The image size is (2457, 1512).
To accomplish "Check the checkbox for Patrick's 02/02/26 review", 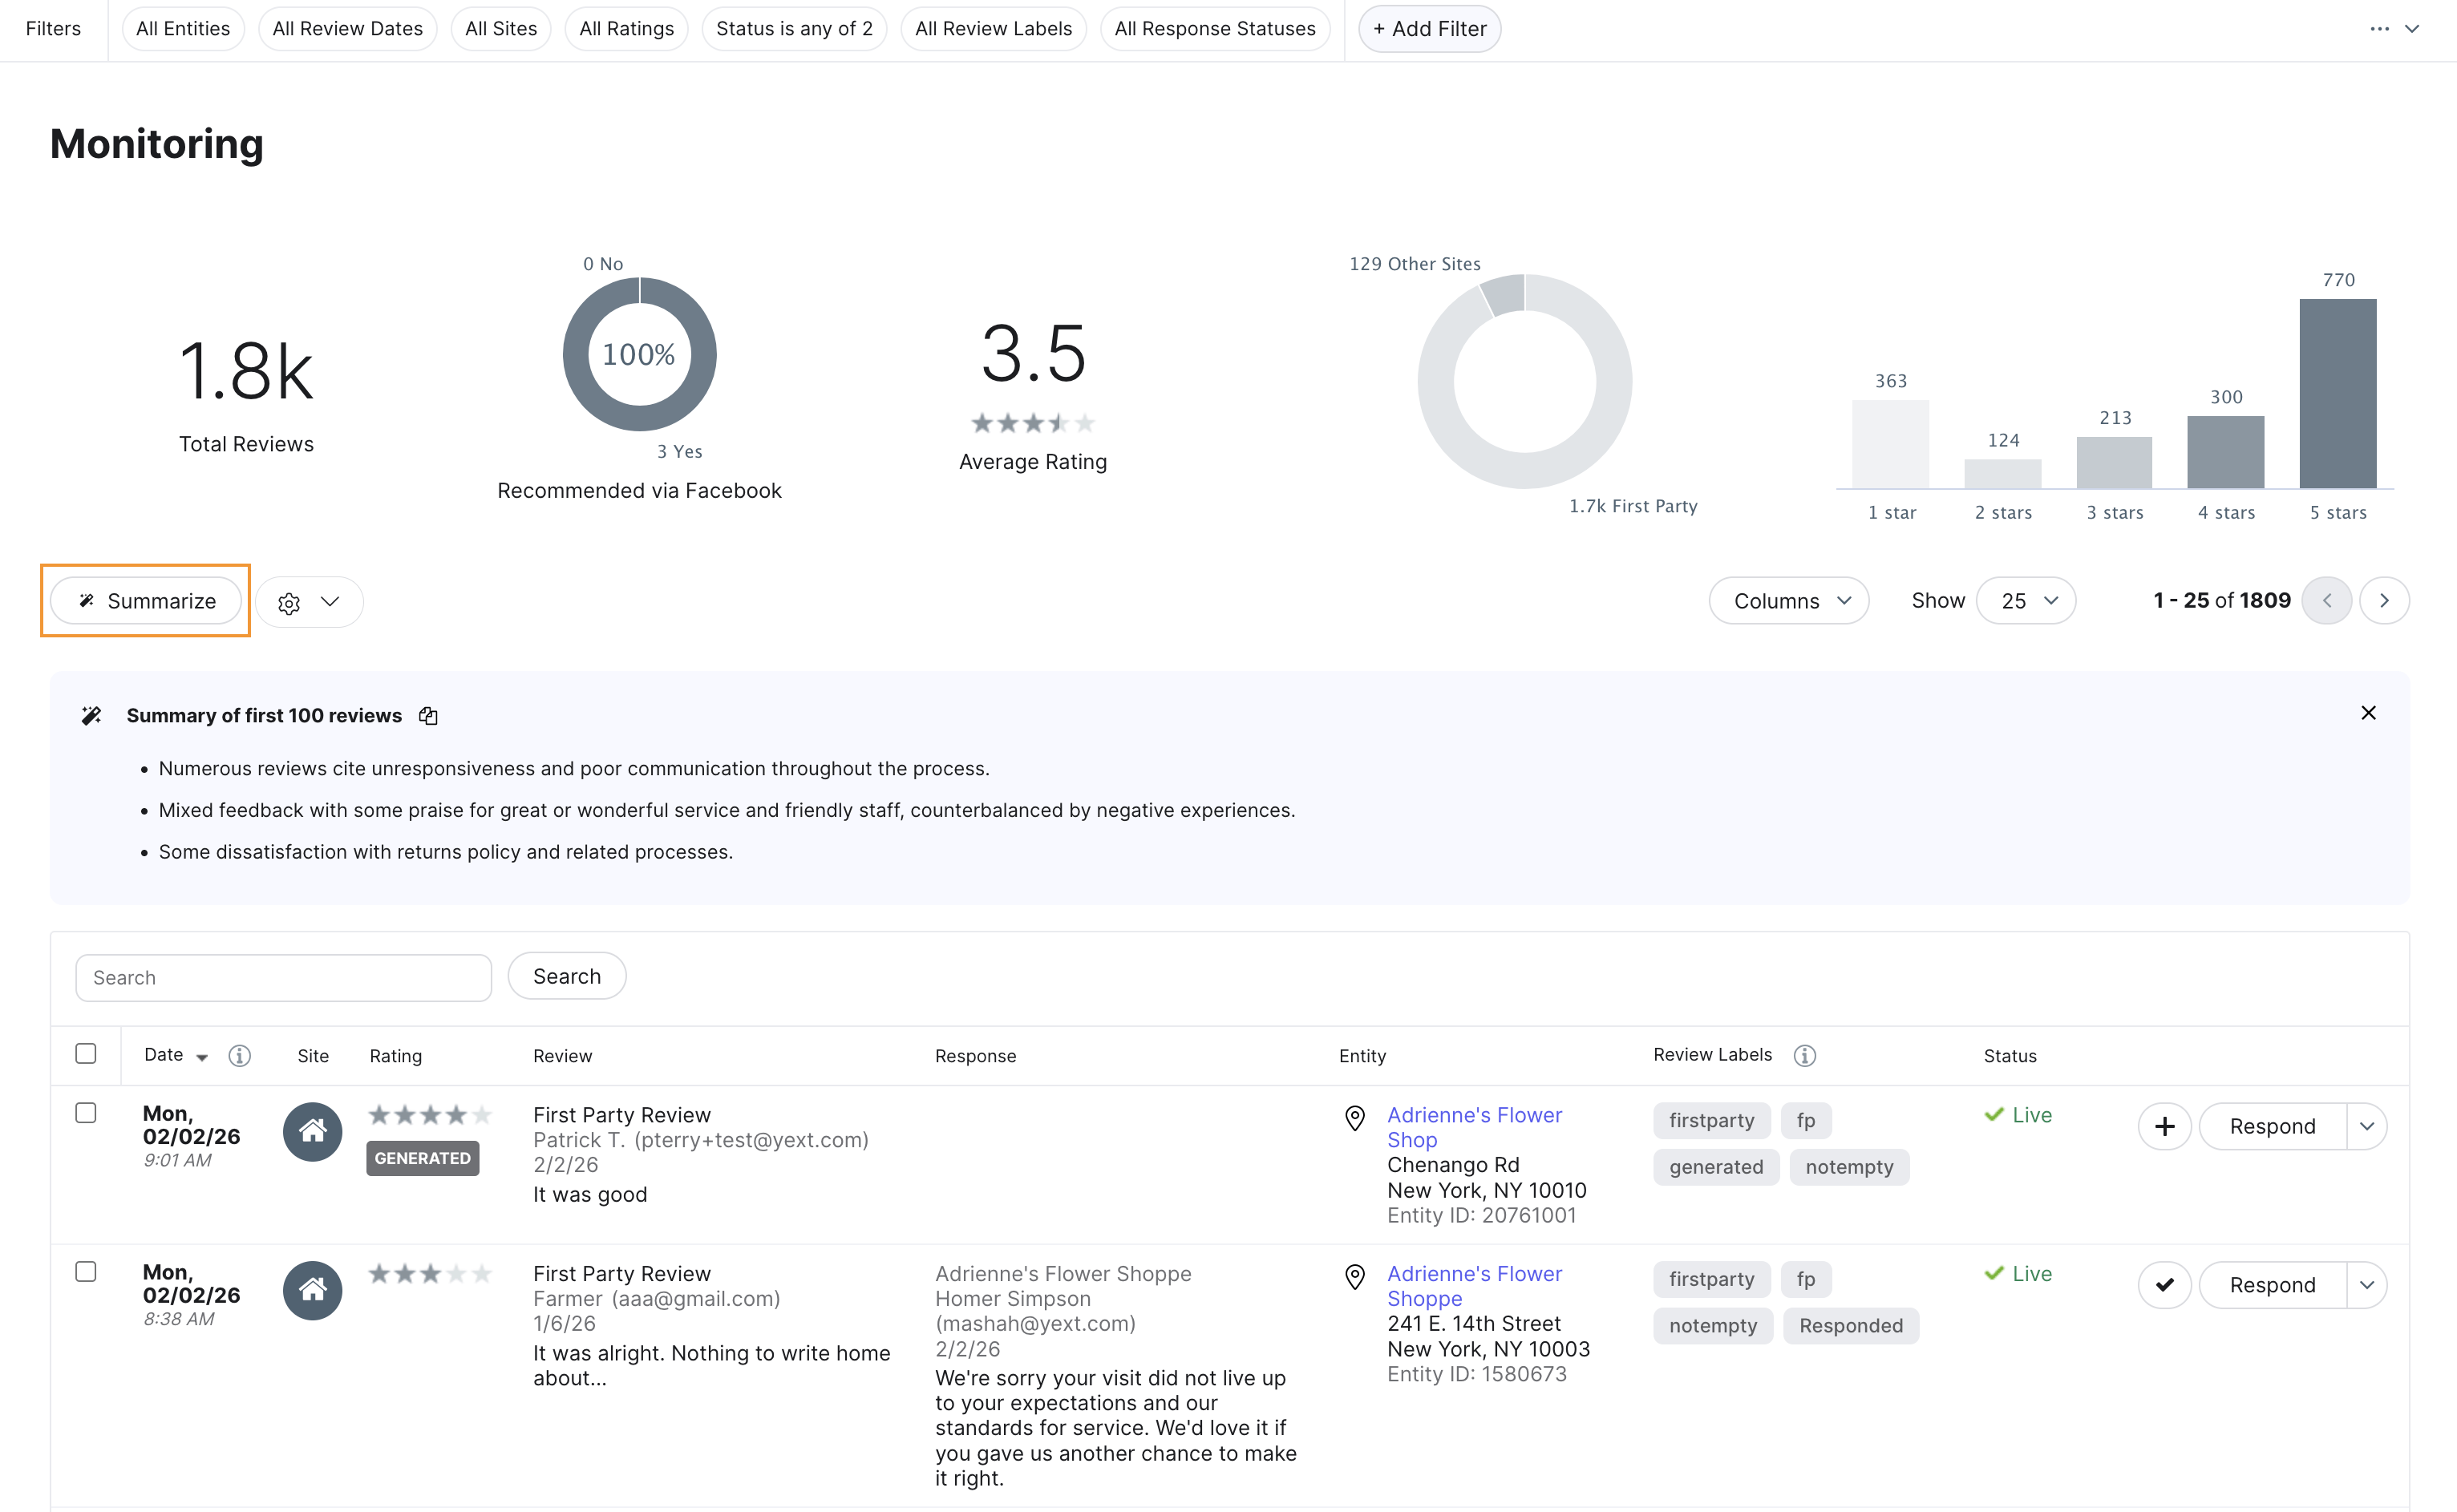I will tap(86, 1112).
